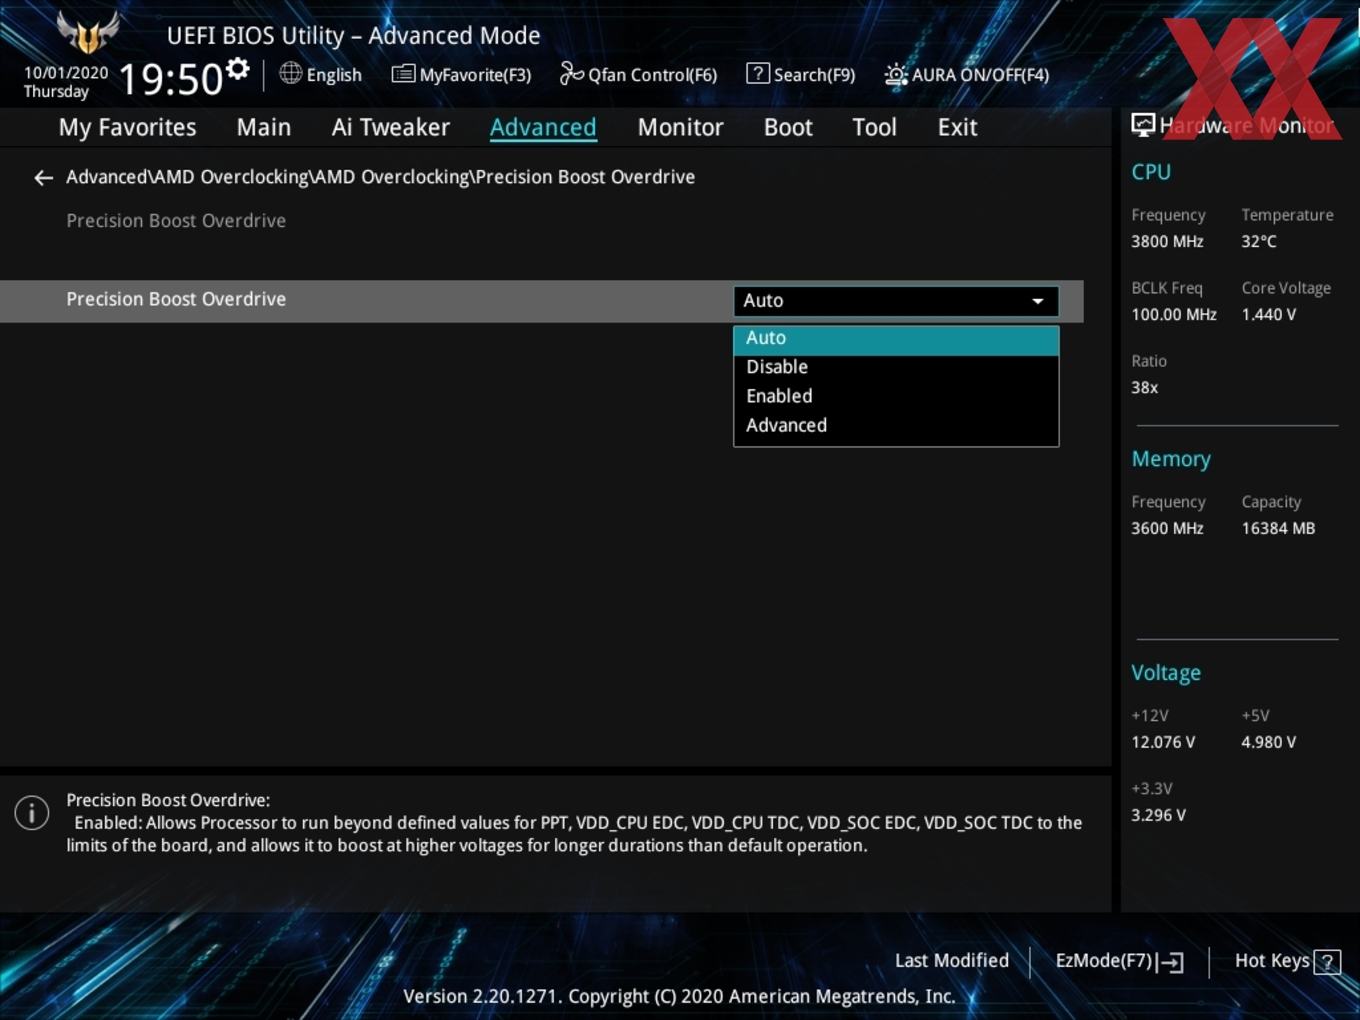Click the EzMode exit arrow icon
Screen dimensions: 1360x1020
tap(1170, 962)
